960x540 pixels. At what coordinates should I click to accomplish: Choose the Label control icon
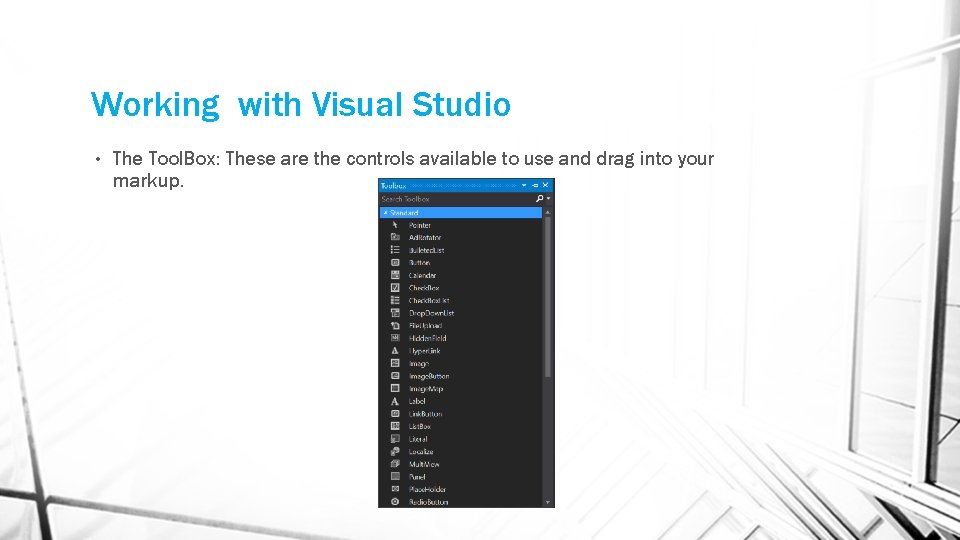point(395,401)
